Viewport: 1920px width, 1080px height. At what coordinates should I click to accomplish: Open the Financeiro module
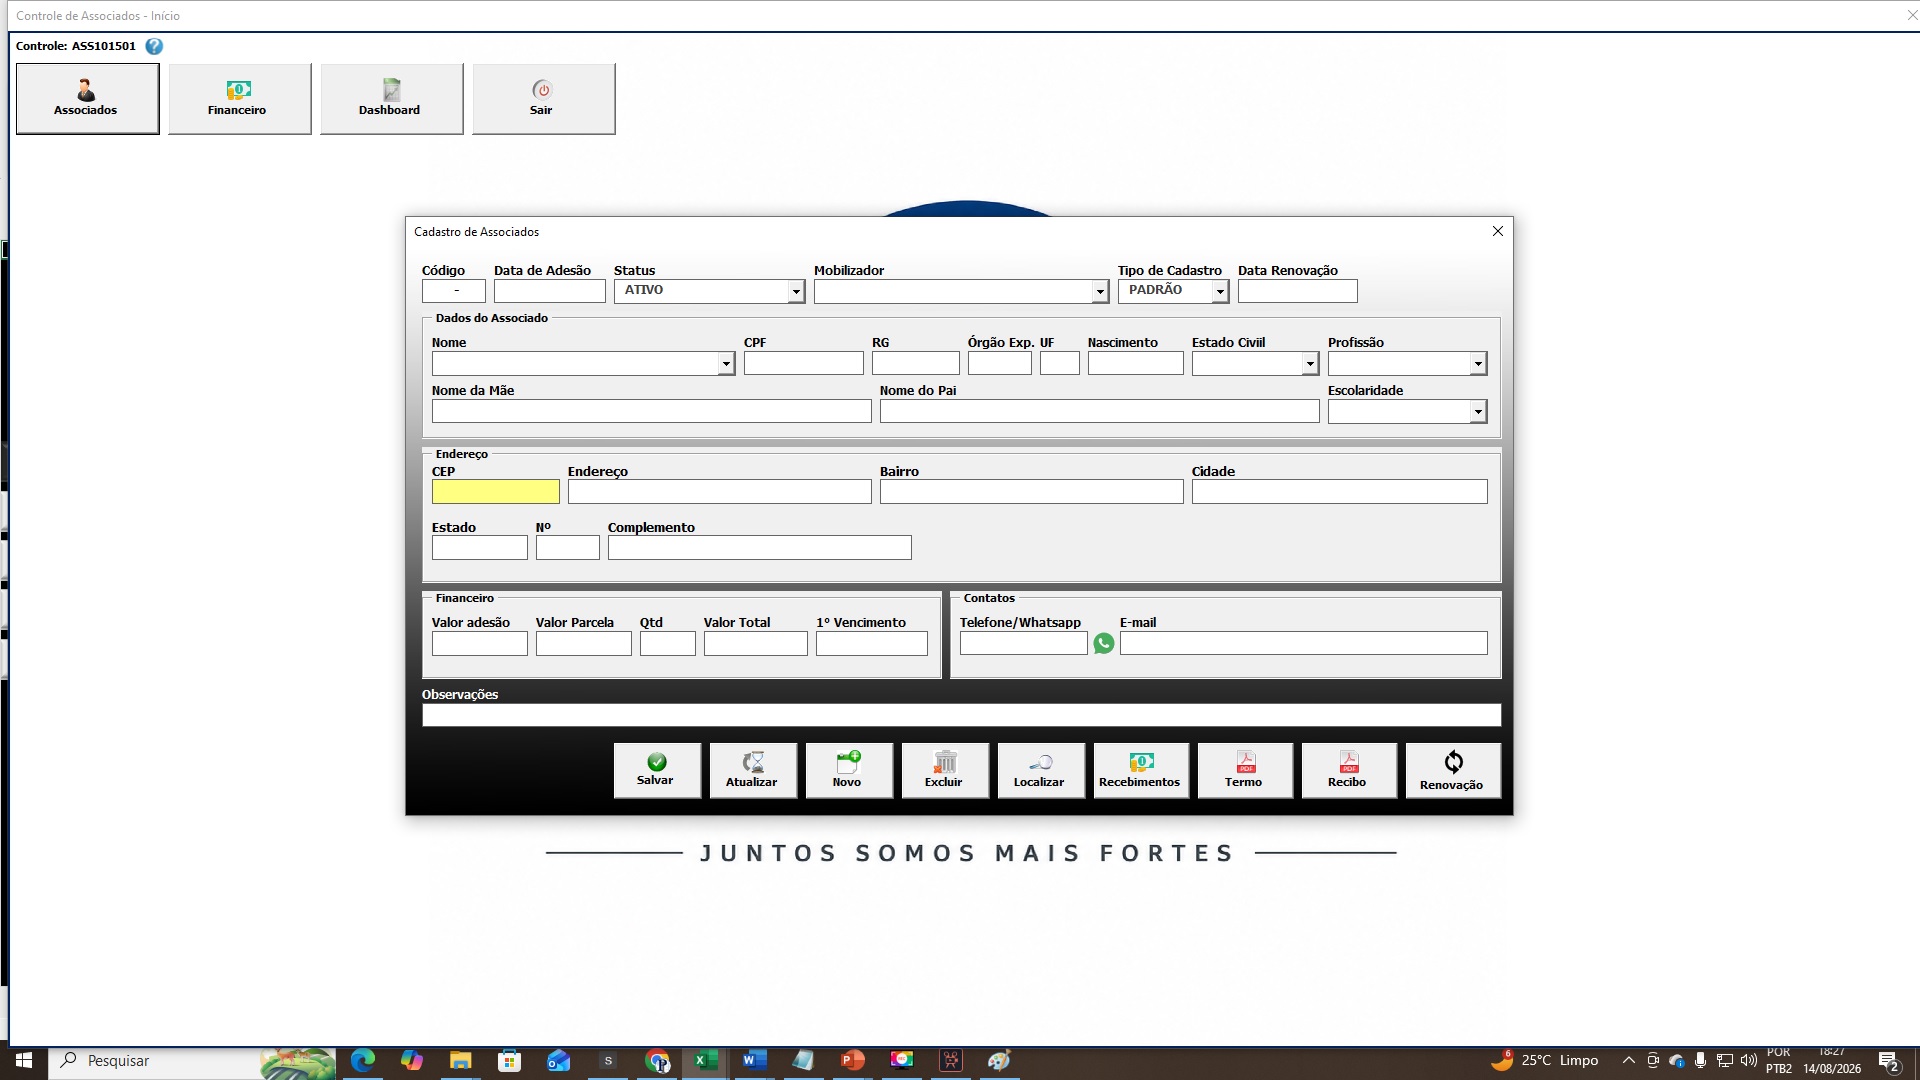(239, 98)
